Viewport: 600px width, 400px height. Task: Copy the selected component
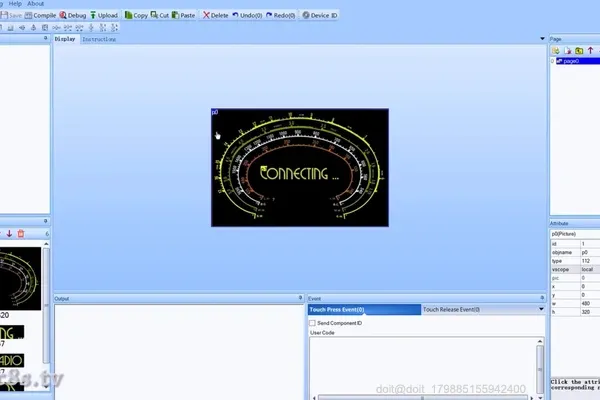pyautogui.click(x=136, y=15)
